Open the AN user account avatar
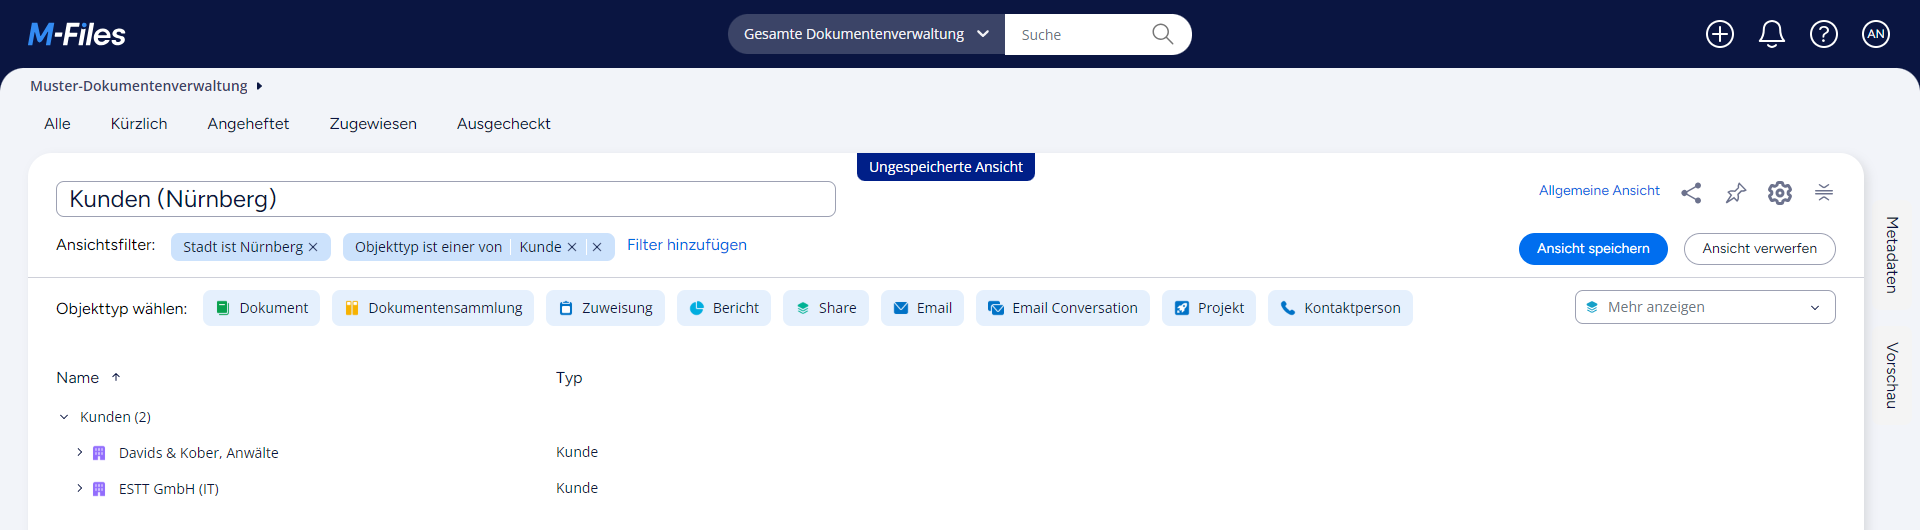This screenshot has width=1920, height=530. coord(1875,34)
